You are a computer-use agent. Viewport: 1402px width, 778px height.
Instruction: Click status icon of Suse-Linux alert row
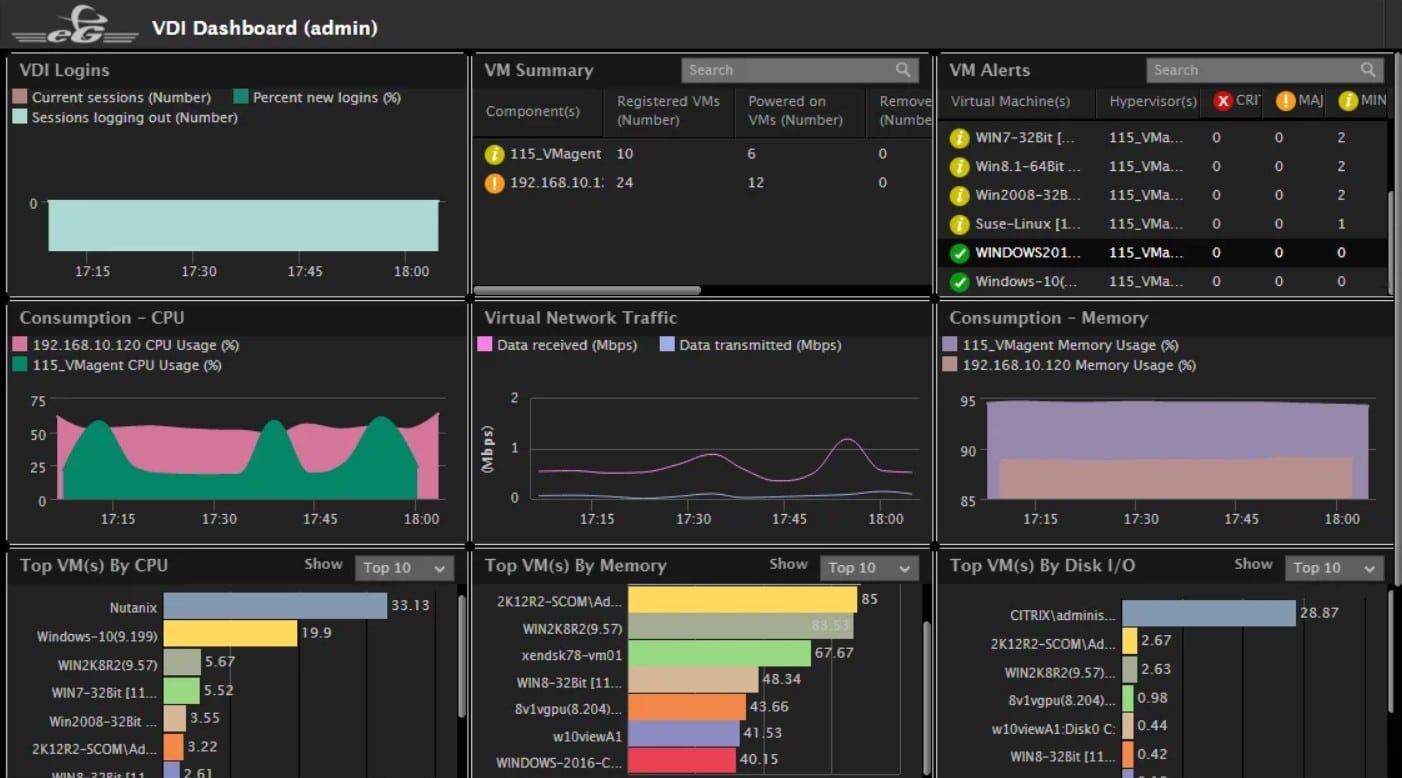tap(959, 224)
